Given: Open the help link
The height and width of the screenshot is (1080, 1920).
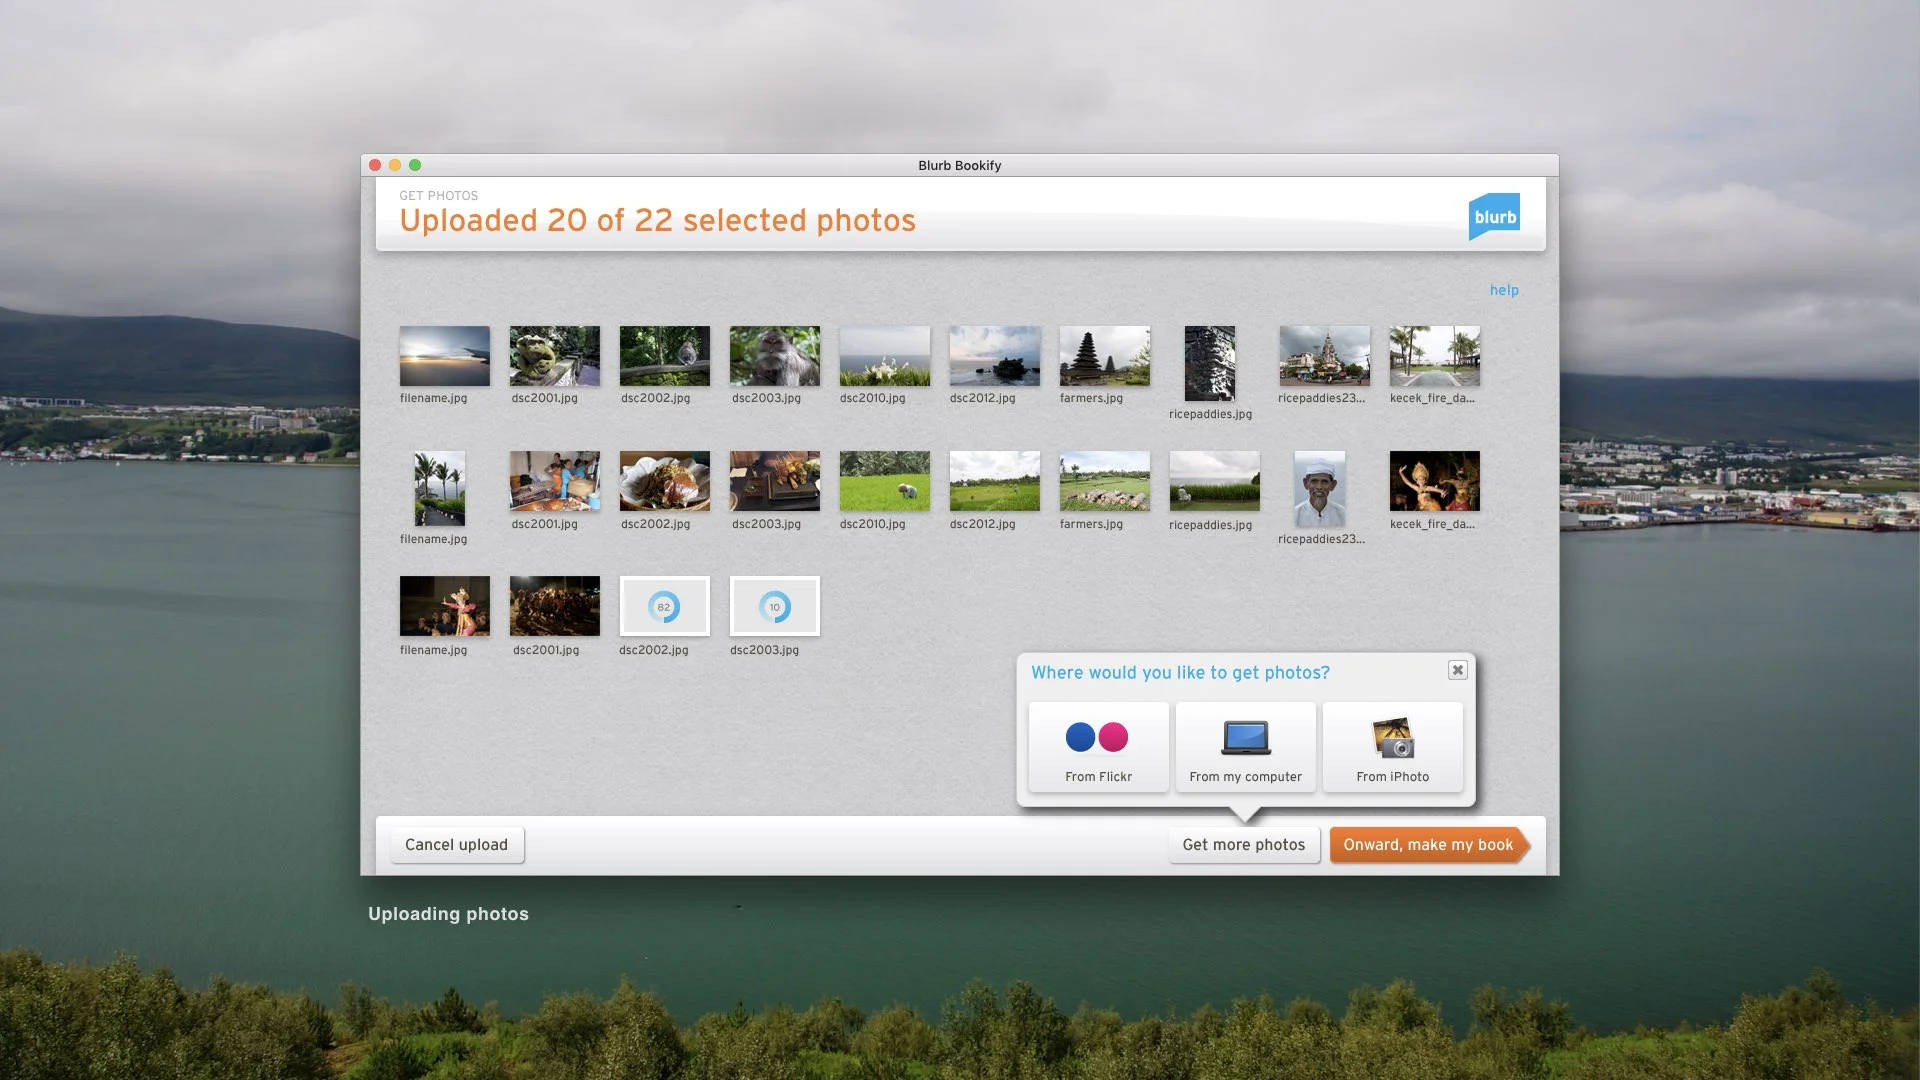Looking at the screenshot, I should tap(1504, 290).
